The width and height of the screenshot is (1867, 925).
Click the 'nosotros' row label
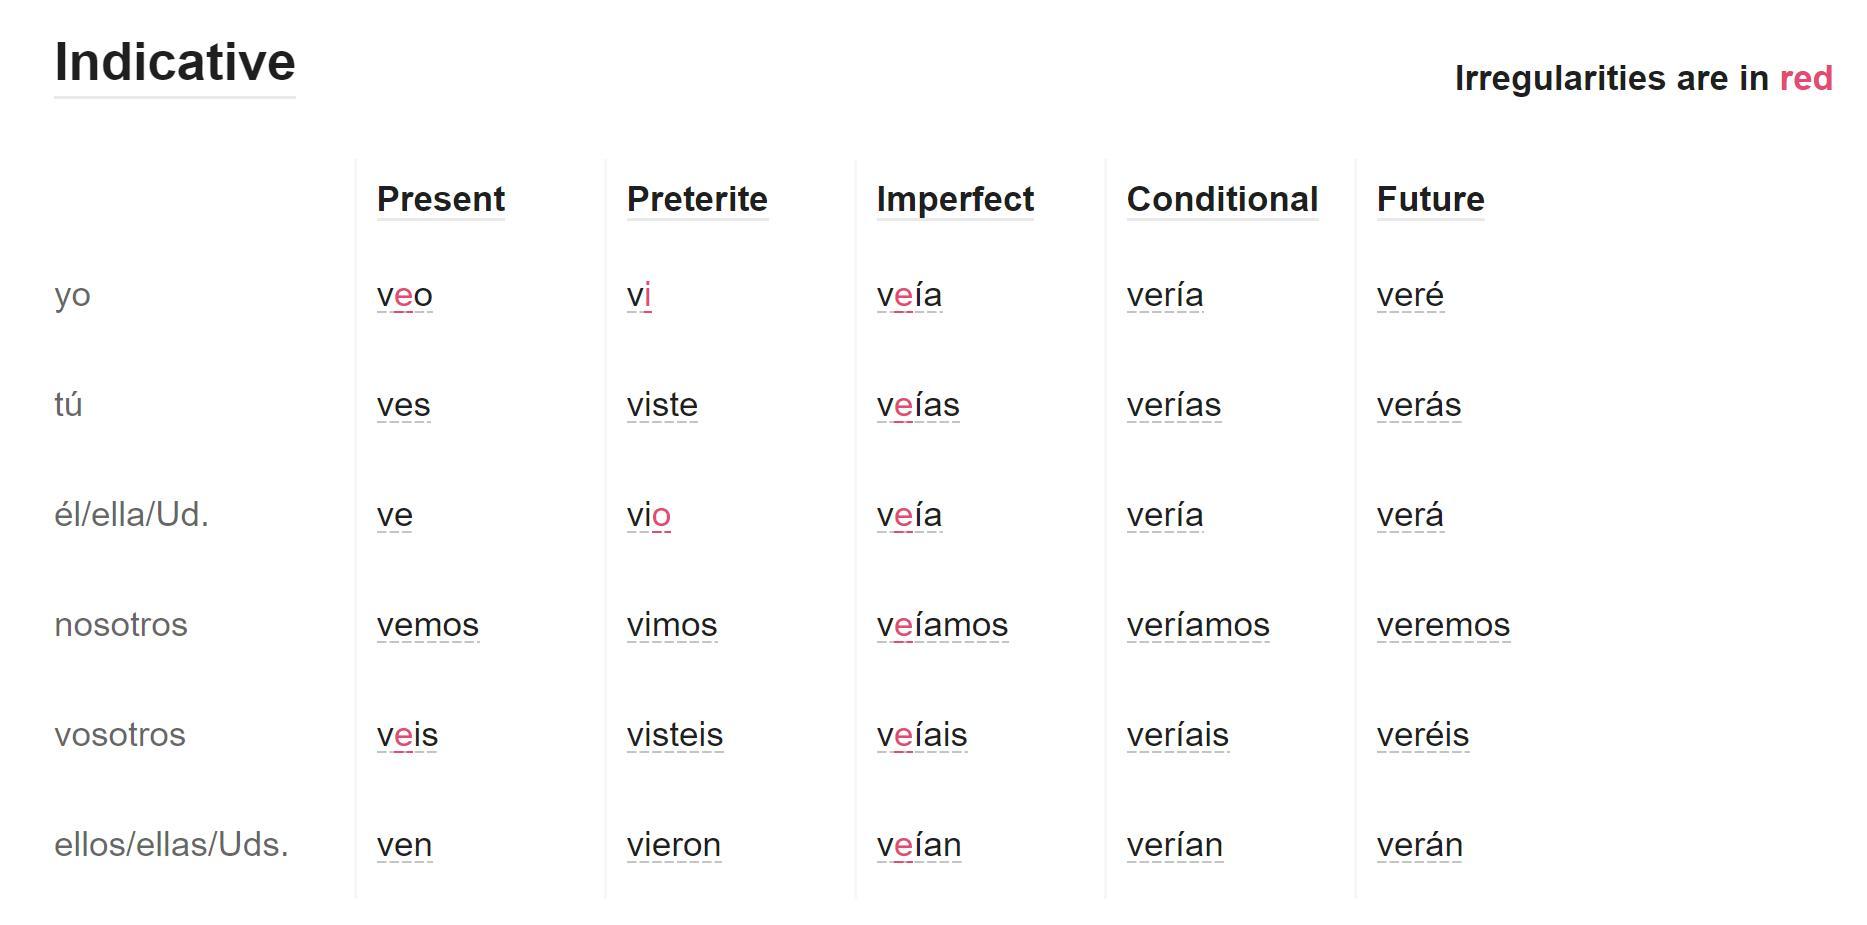[121, 625]
